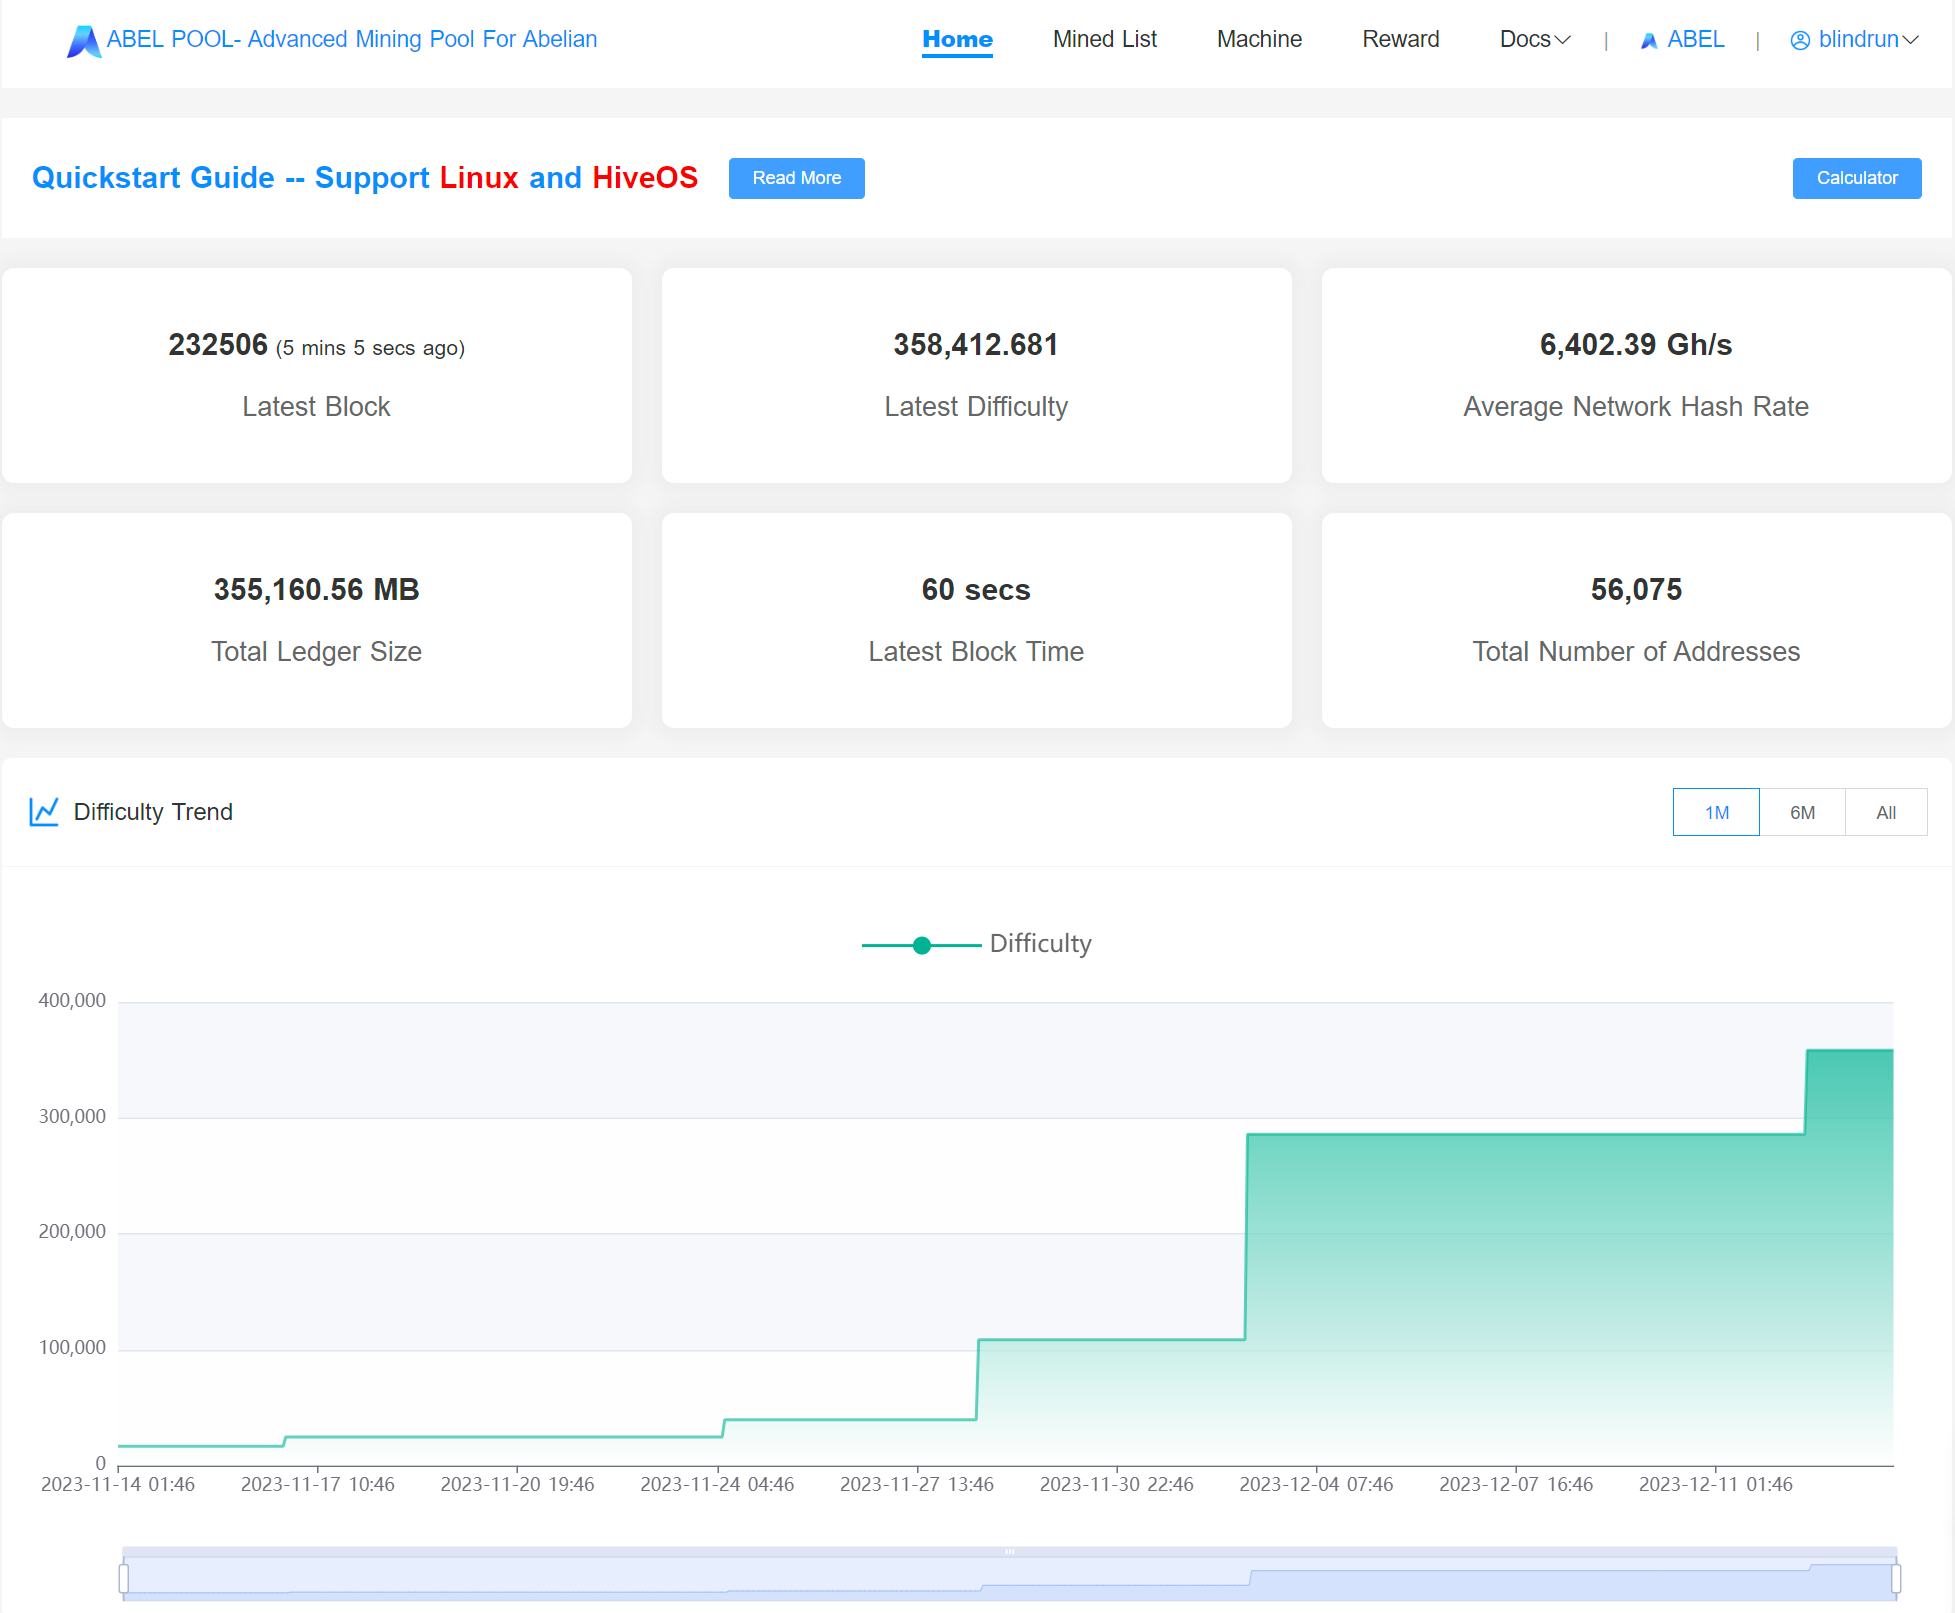
Task: Click the 56,075 addresses value
Action: (x=1636, y=590)
